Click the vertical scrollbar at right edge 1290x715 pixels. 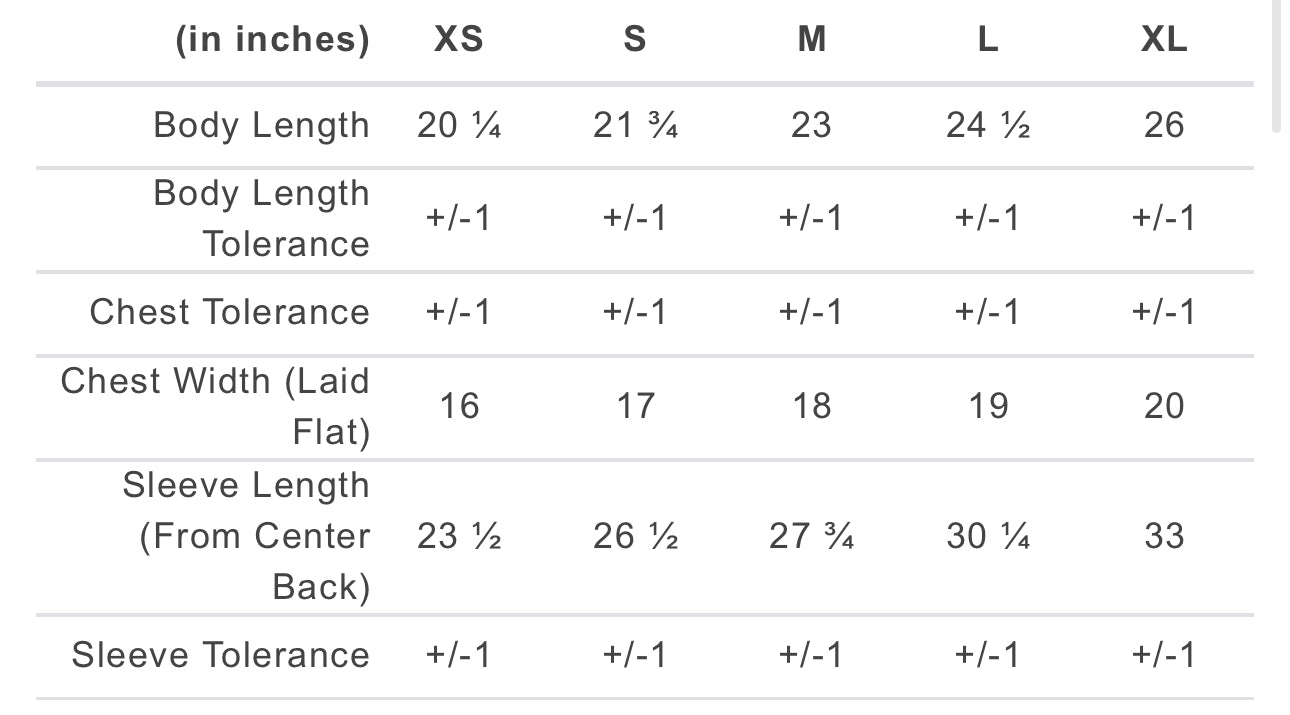pyautogui.click(x=1276, y=66)
